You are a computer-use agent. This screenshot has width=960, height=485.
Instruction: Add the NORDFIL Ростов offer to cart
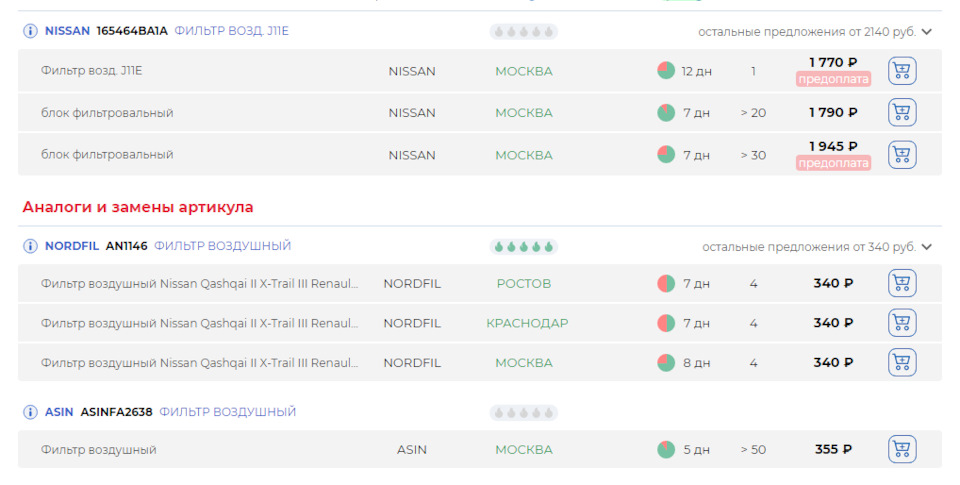tap(902, 284)
